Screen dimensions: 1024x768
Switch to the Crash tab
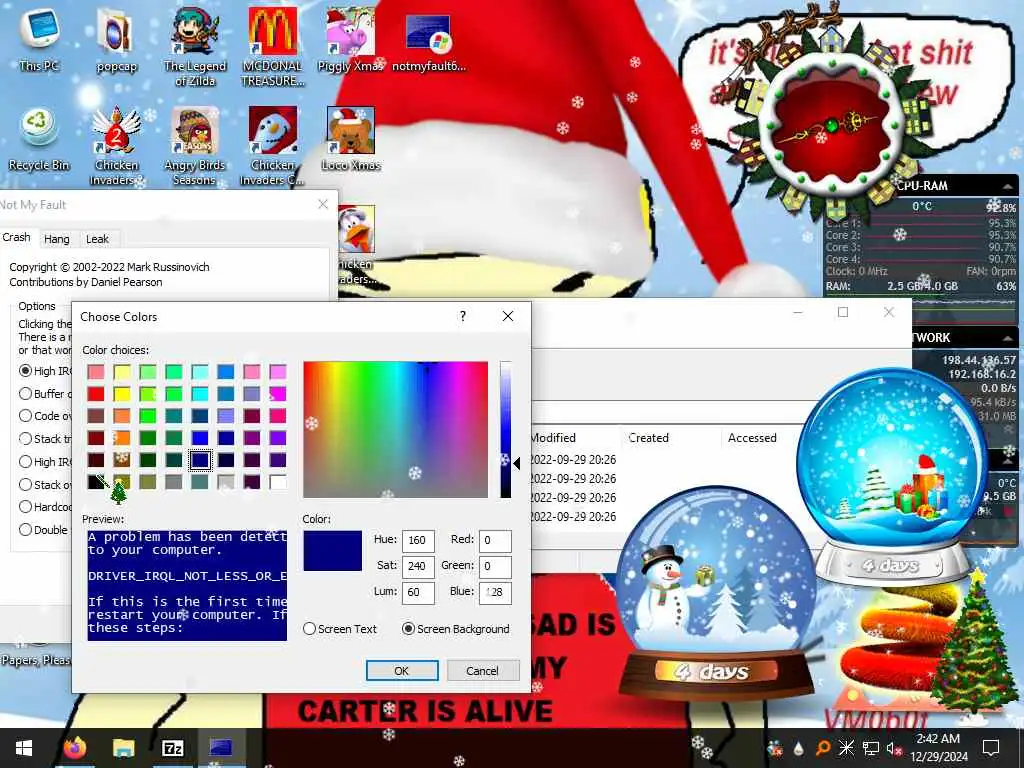pos(17,238)
